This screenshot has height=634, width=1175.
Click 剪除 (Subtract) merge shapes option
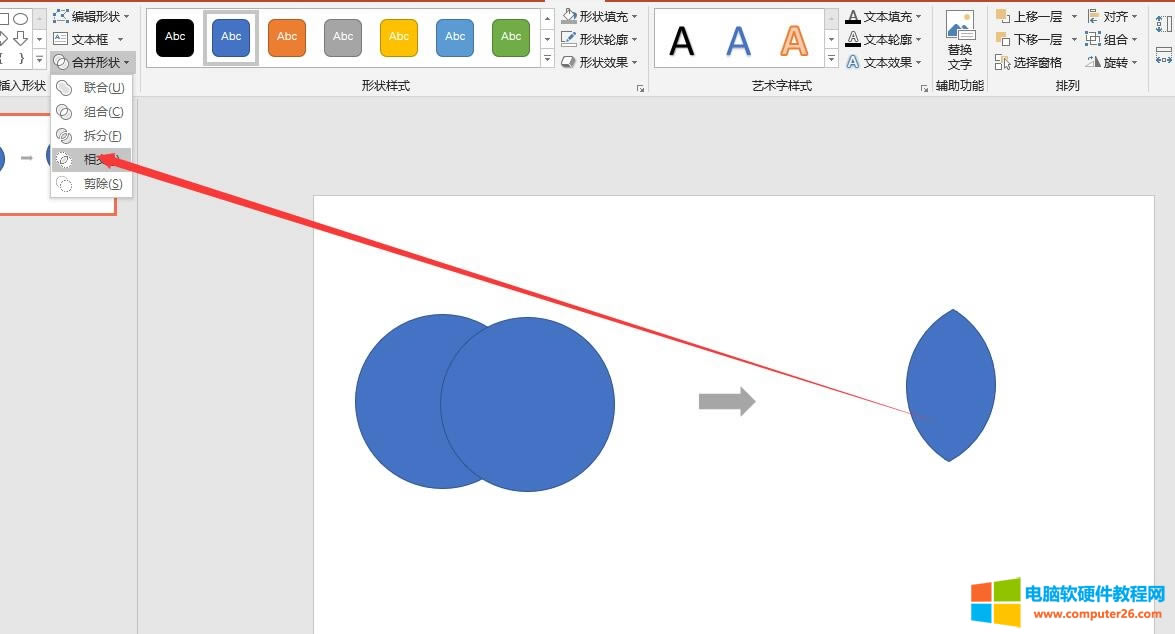click(102, 184)
